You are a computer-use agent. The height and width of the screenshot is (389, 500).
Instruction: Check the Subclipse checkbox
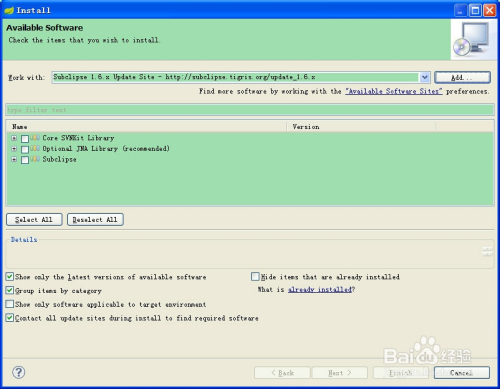25,160
